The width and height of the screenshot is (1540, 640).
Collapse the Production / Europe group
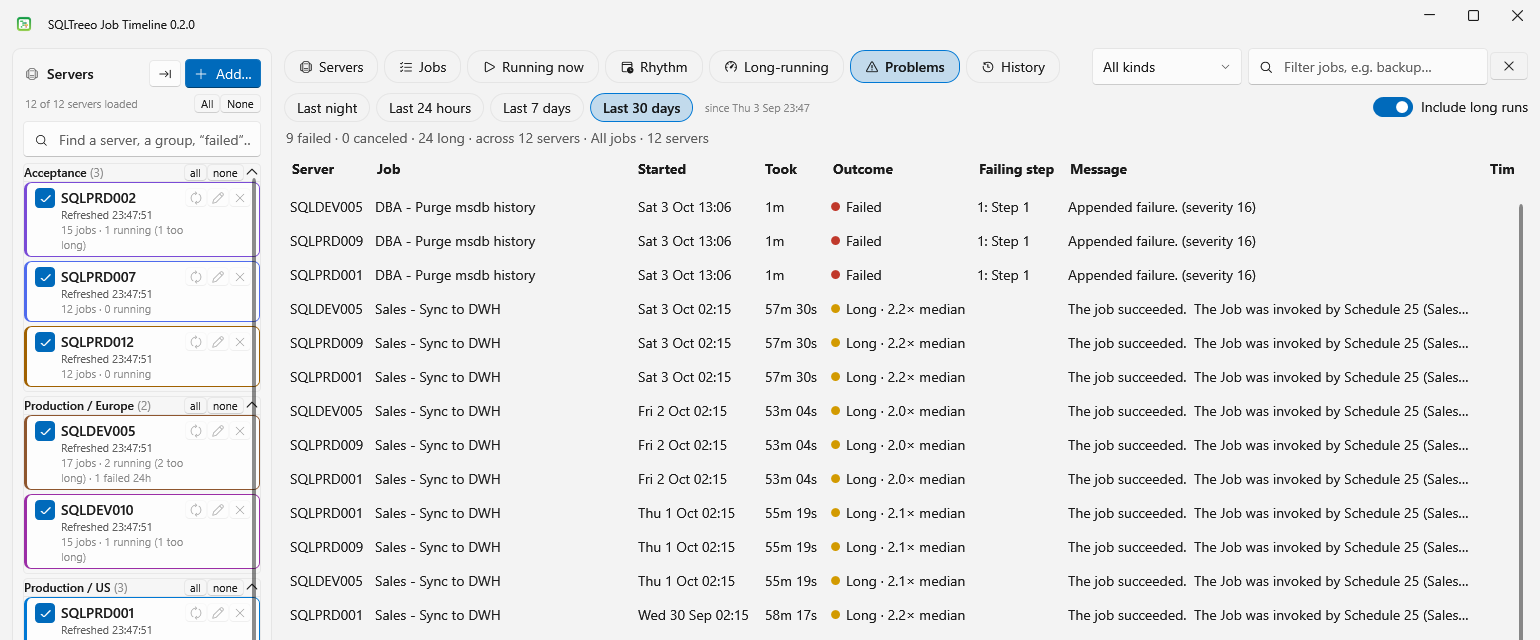coord(251,406)
